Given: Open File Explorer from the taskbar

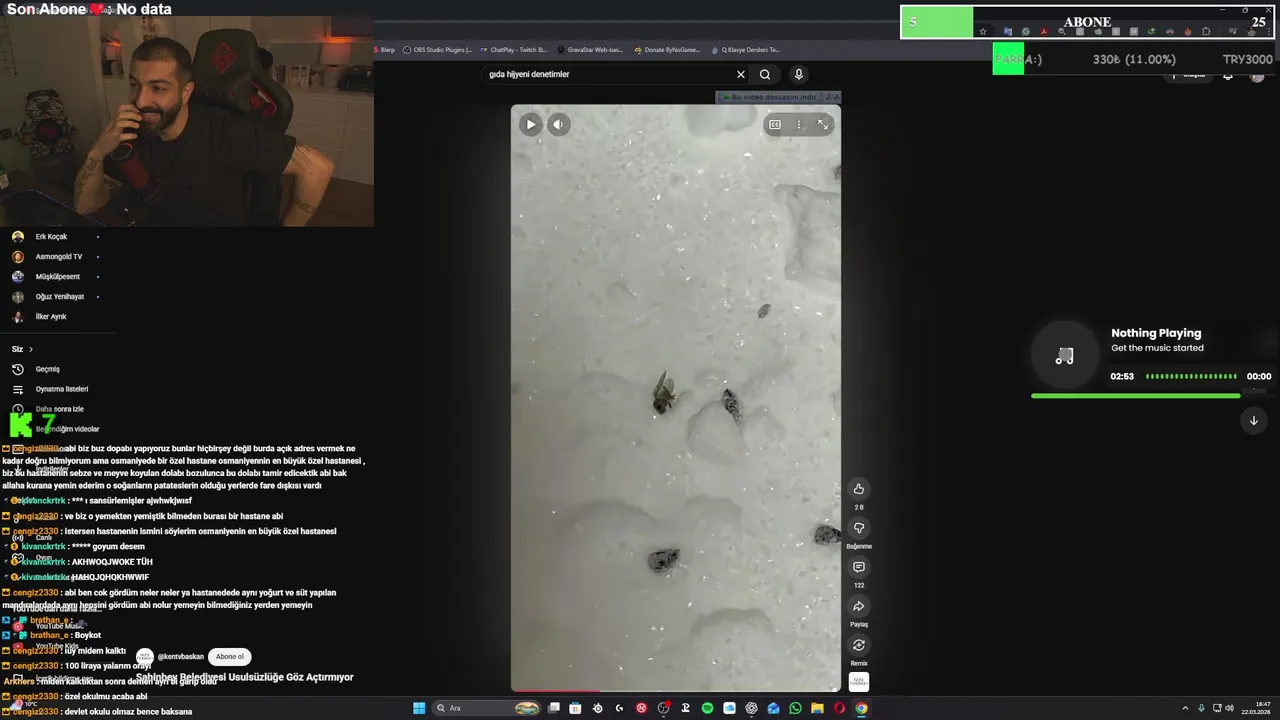Looking at the screenshot, I should tap(817, 708).
